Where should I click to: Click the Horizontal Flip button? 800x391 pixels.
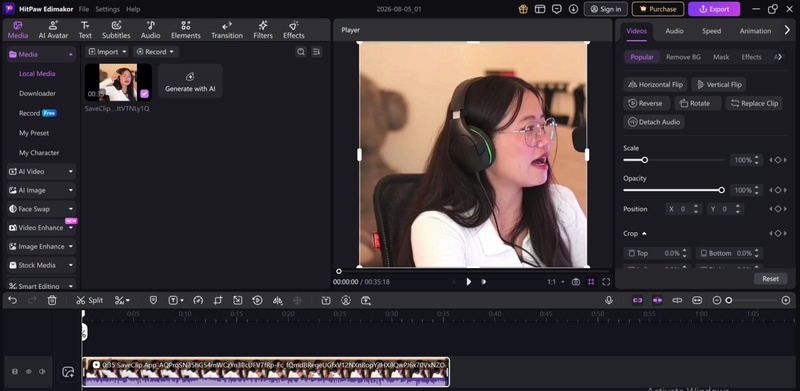click(655, 84)
